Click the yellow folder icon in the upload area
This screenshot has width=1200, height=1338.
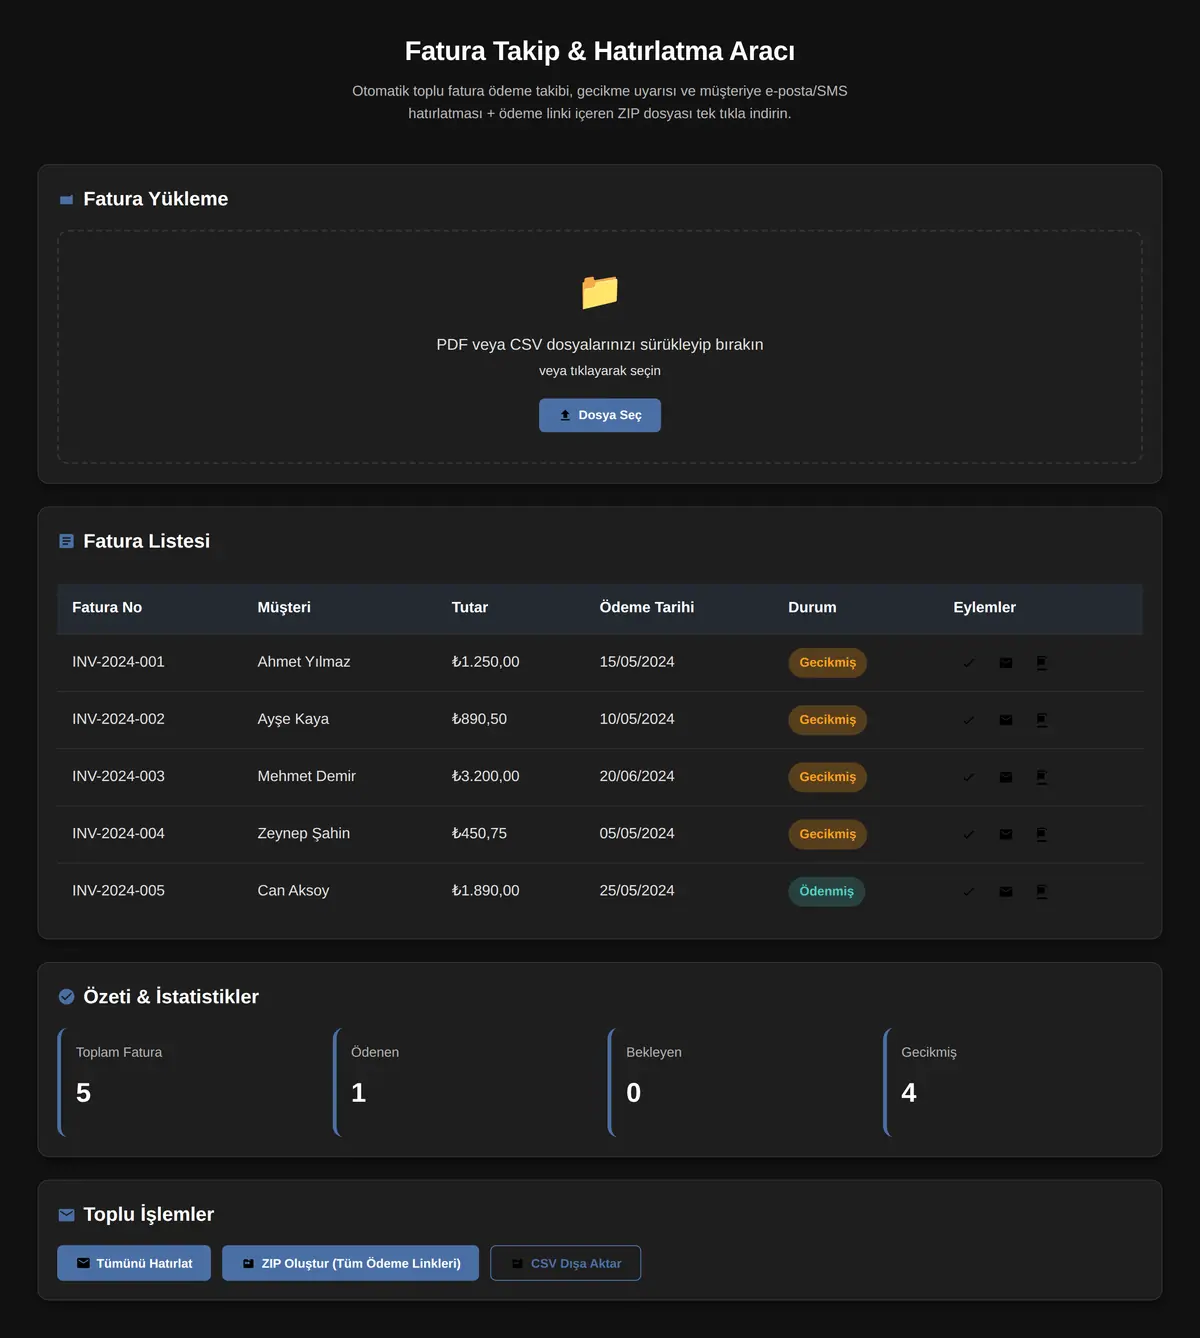point(600,292)
